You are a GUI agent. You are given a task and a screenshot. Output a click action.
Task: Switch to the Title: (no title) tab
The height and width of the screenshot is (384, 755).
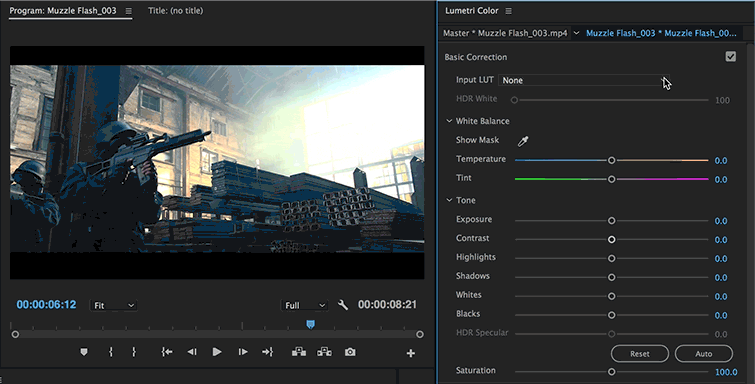point(175,11)
